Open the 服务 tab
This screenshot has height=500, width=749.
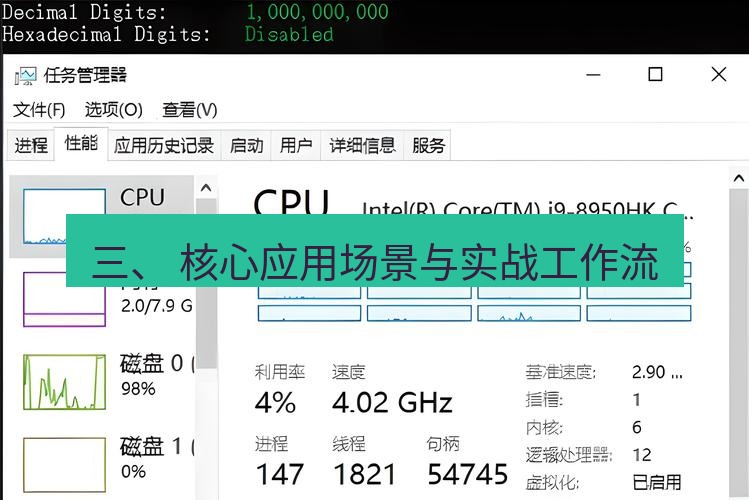[428, 145]
